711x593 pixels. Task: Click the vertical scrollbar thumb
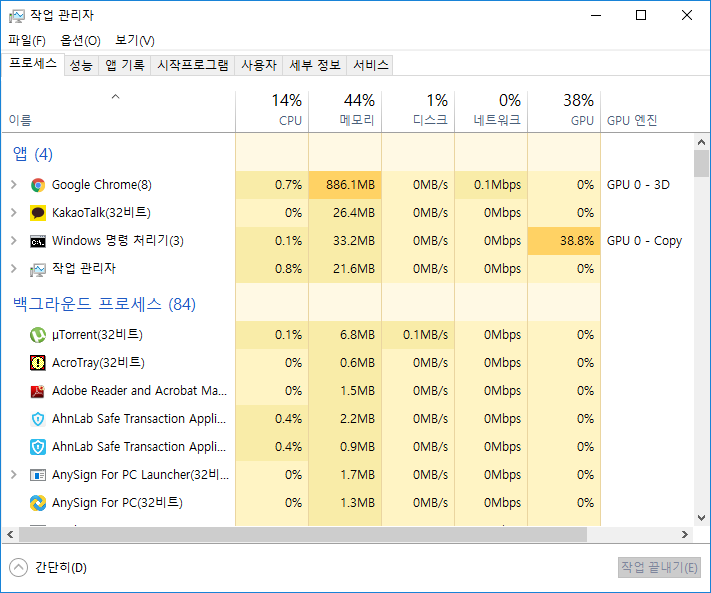tap(701, 164)
